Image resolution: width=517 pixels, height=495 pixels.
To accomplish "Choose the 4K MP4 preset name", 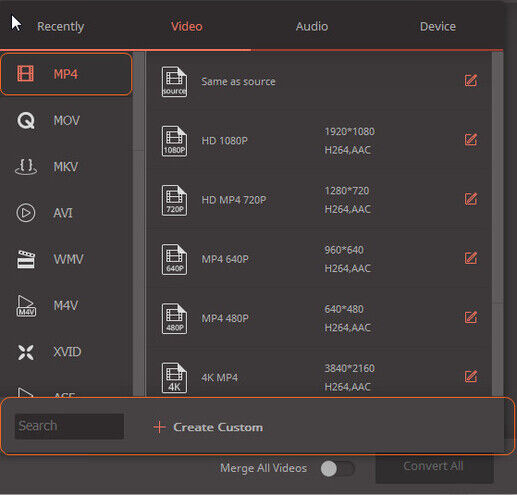I will click(x=219, y=378).
